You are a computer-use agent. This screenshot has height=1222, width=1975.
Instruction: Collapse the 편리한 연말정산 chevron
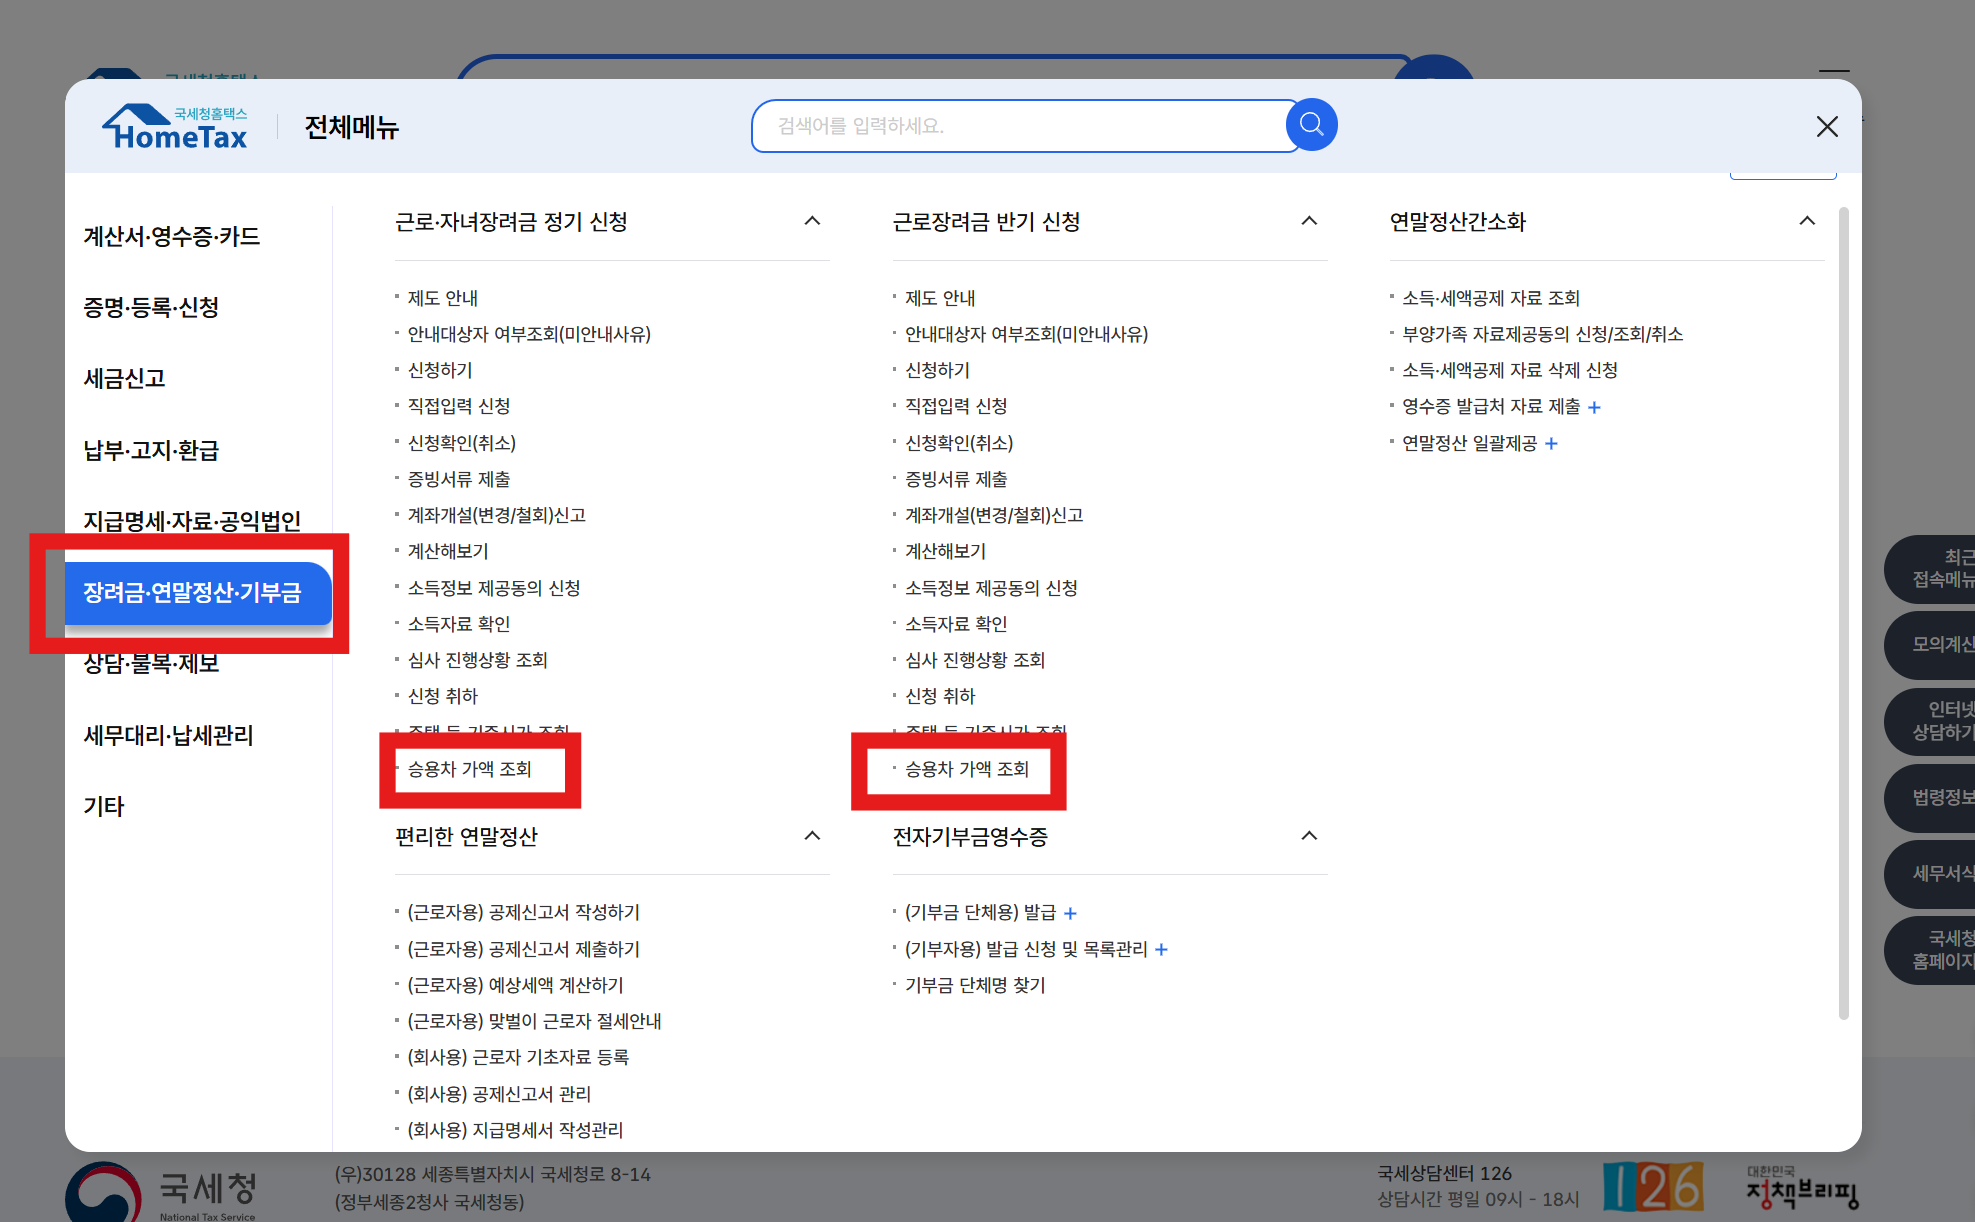pos(812,836)
